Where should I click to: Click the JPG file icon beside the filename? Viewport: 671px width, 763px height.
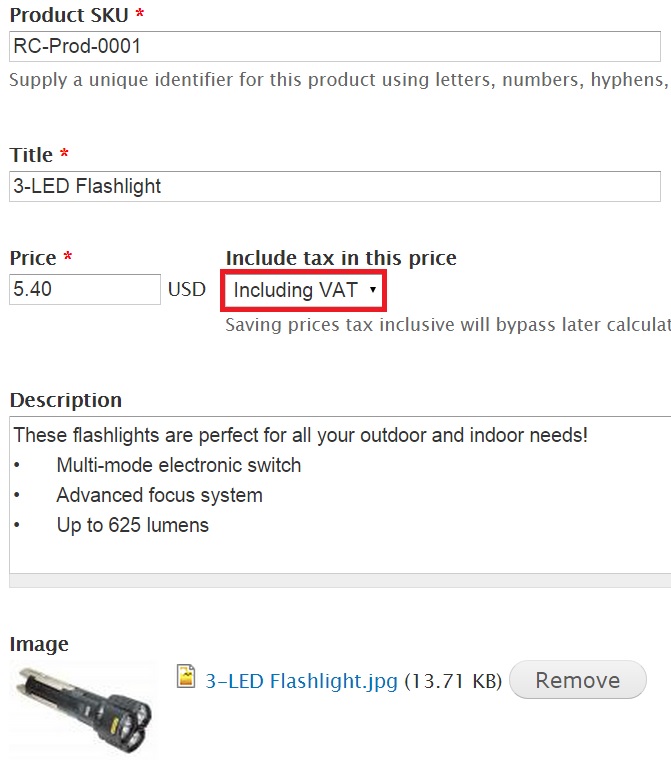tap(185, 676)
